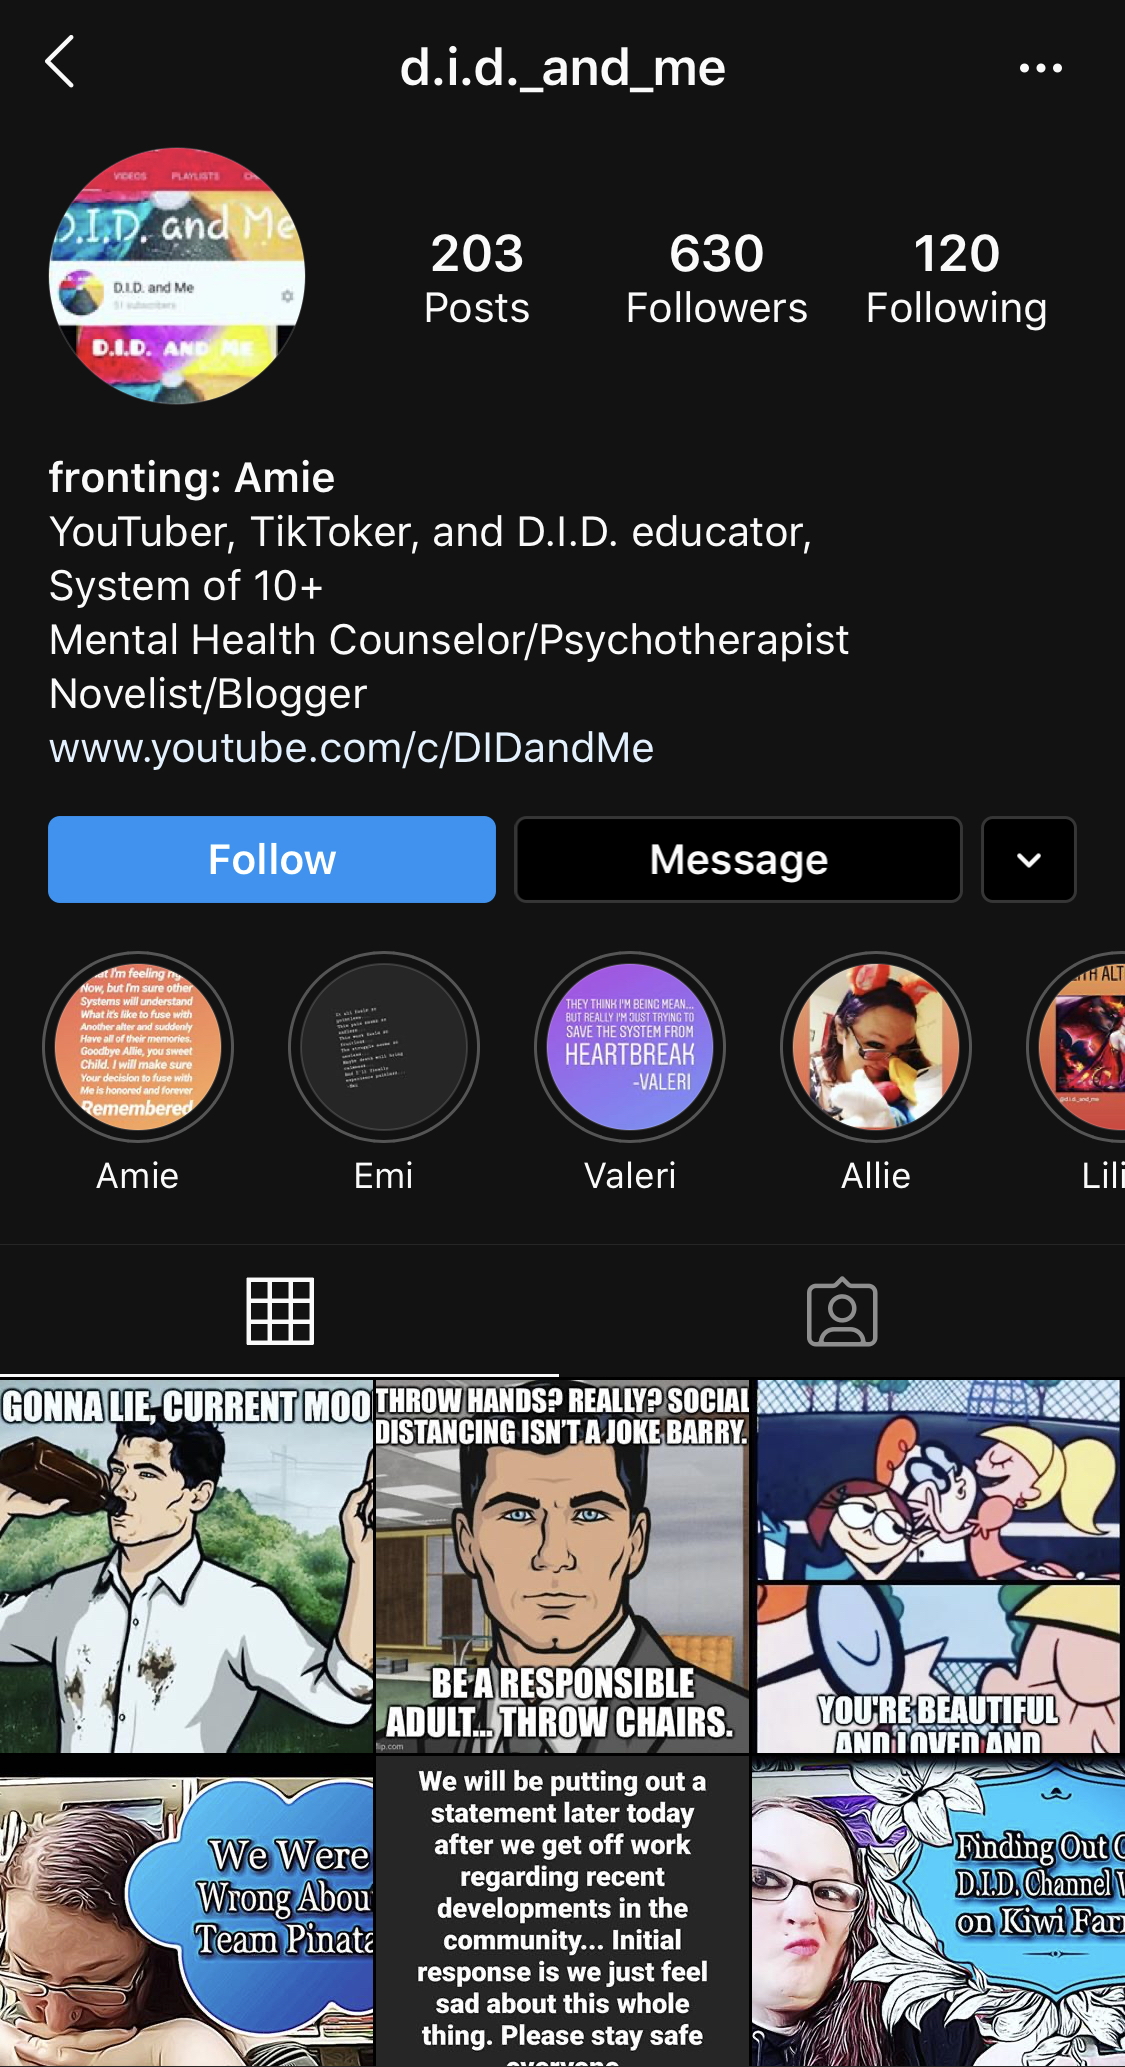Viewport: 1125px width, 2067px height.
Task: View the Allie story highlight
Action: (876, 1047)
